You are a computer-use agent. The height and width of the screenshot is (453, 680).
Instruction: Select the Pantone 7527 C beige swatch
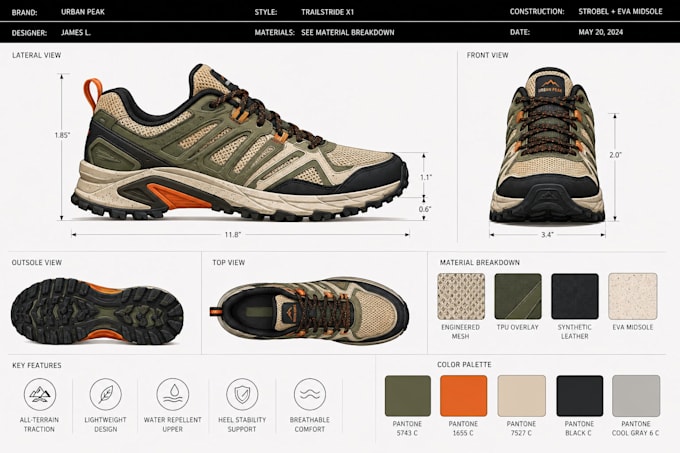click(522, 396)
